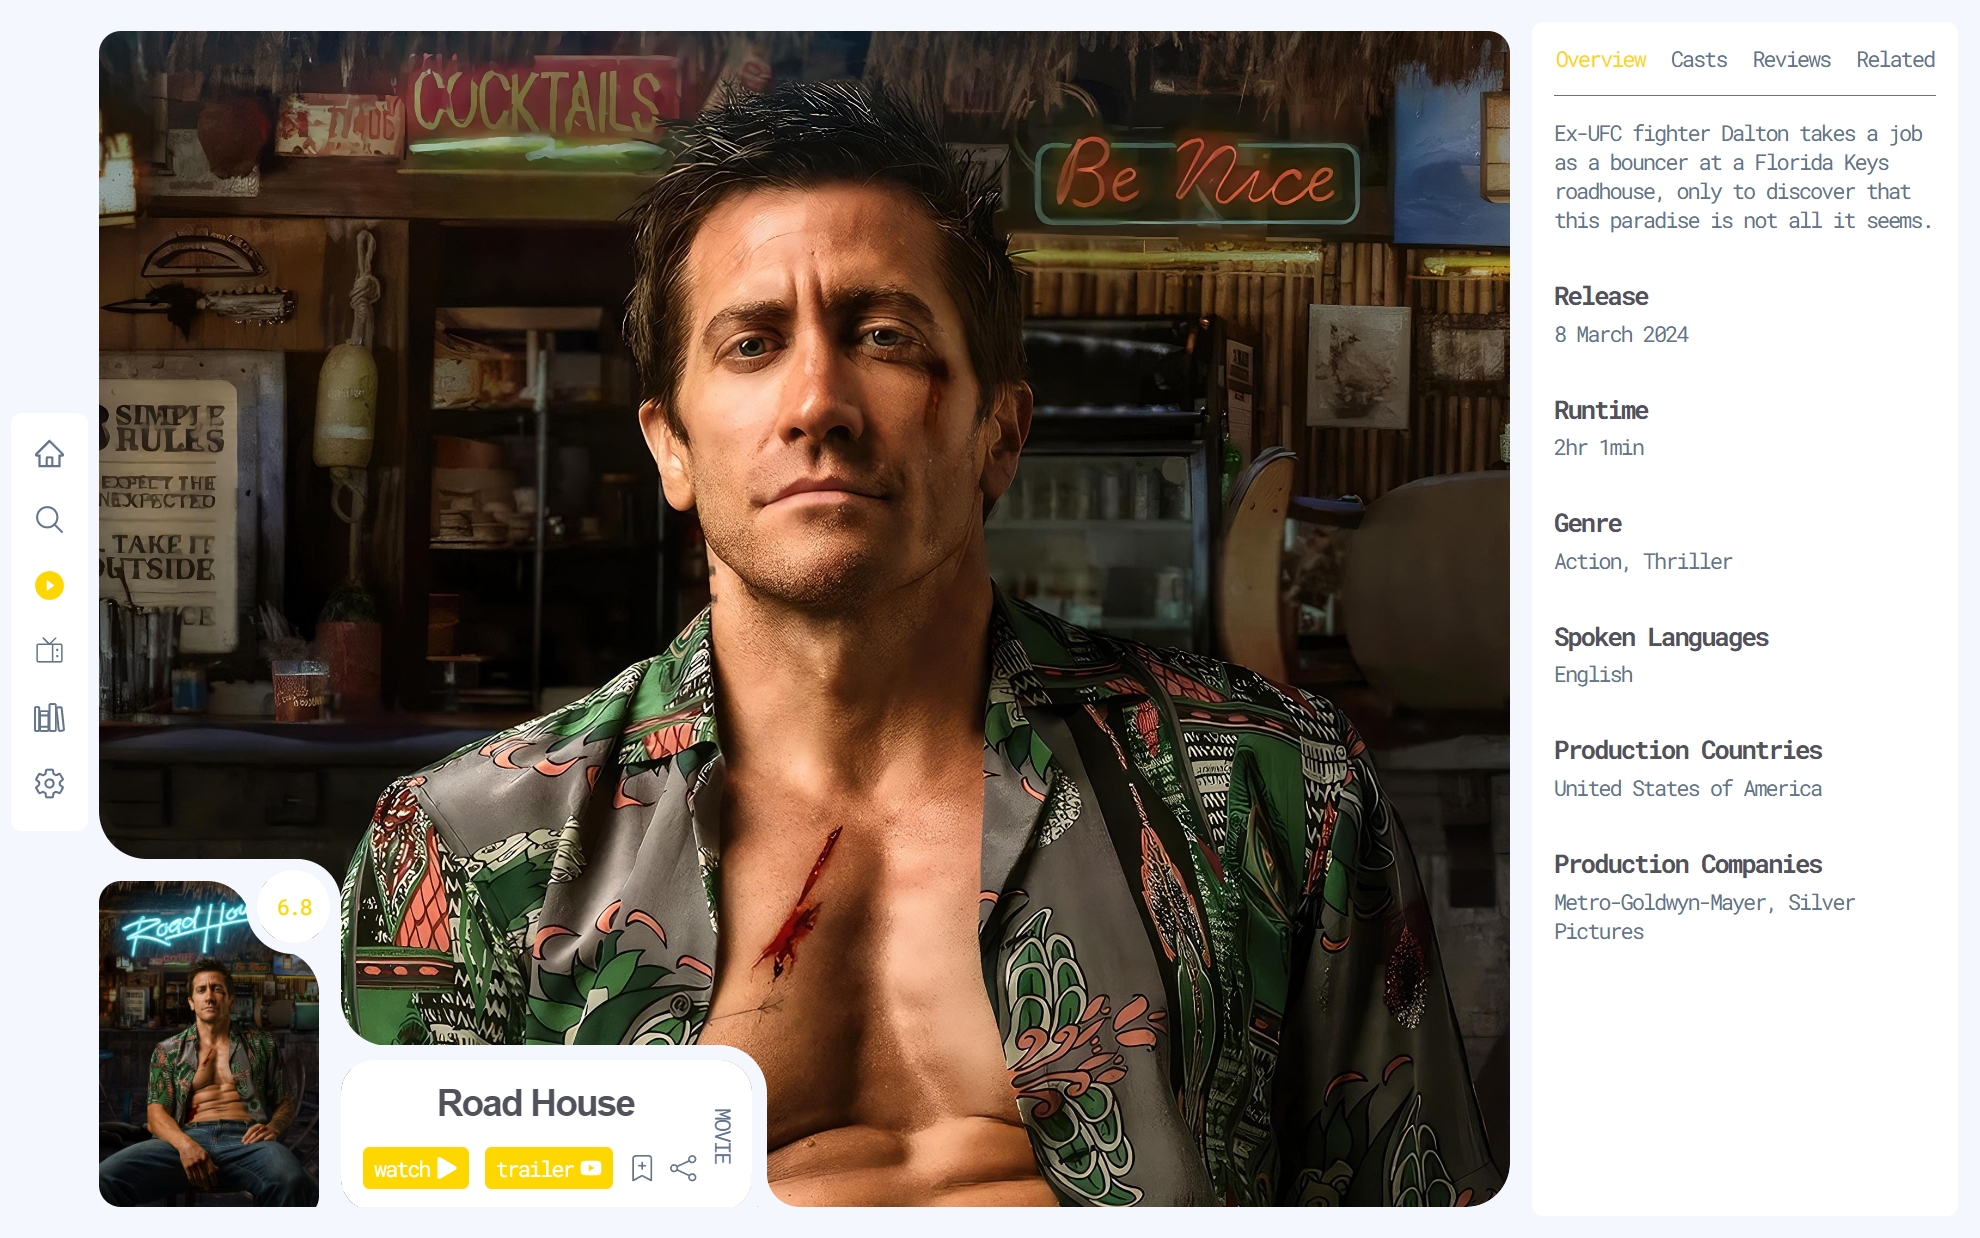Click the Road House title text
The height and width of the screenshot is (1238, 1980).
(x=535, y=1103)
